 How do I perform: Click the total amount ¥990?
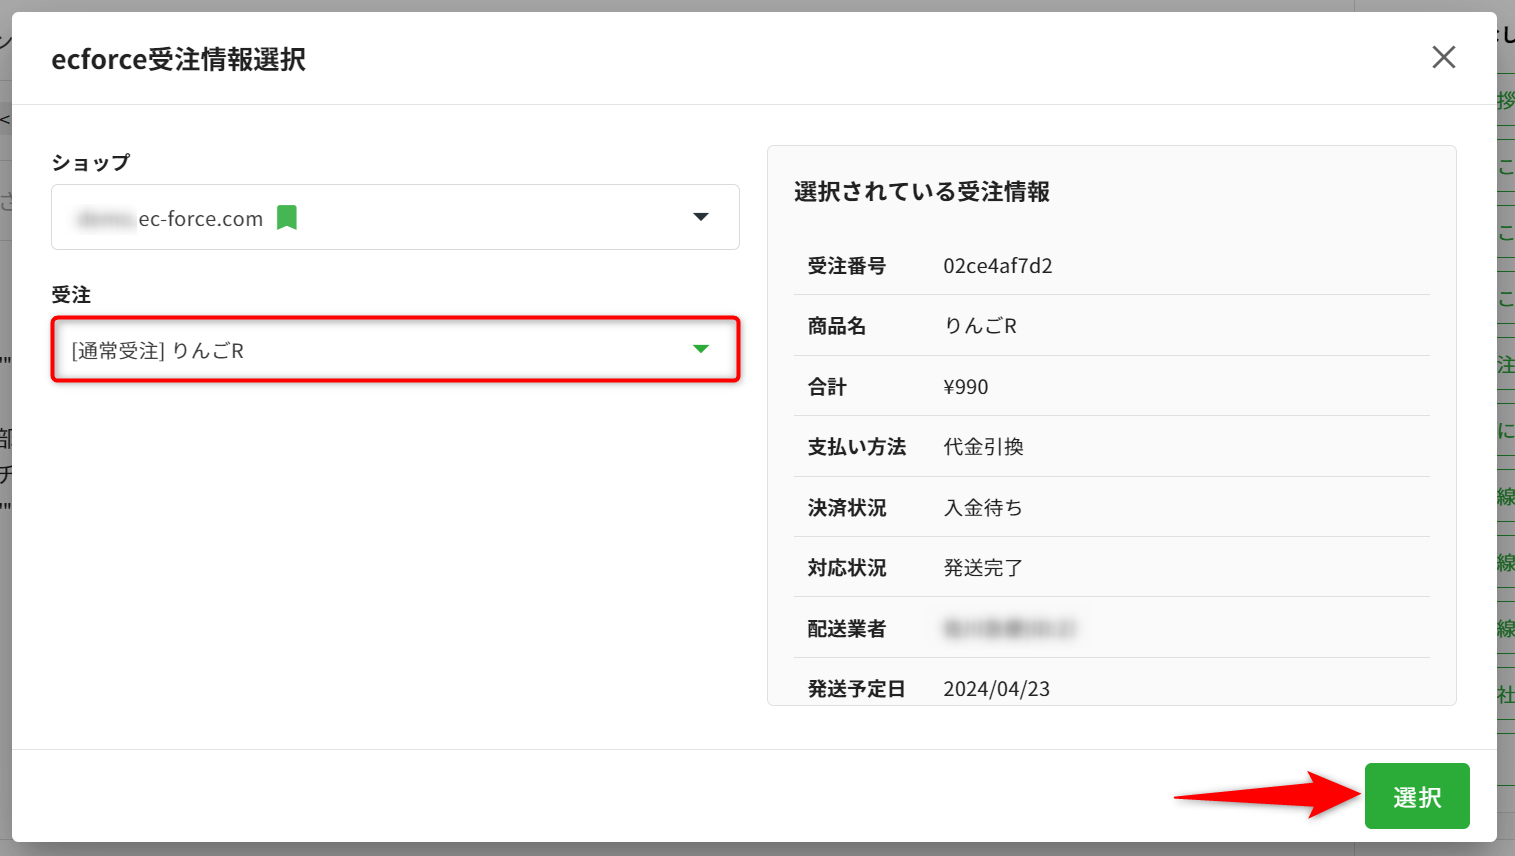point(965,387)
